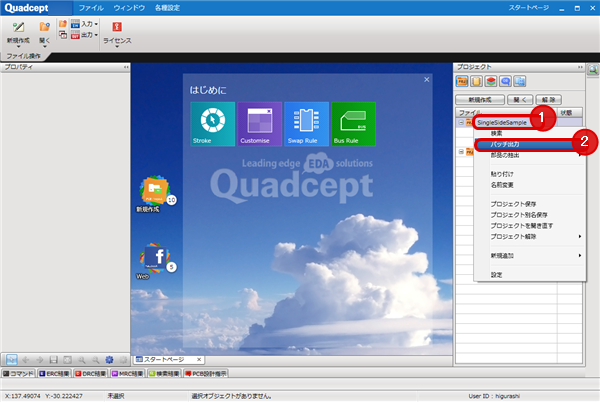Choose 検索 from the context menu
Image resolution: width=600 pixels, height=402 pixels.
530,133
